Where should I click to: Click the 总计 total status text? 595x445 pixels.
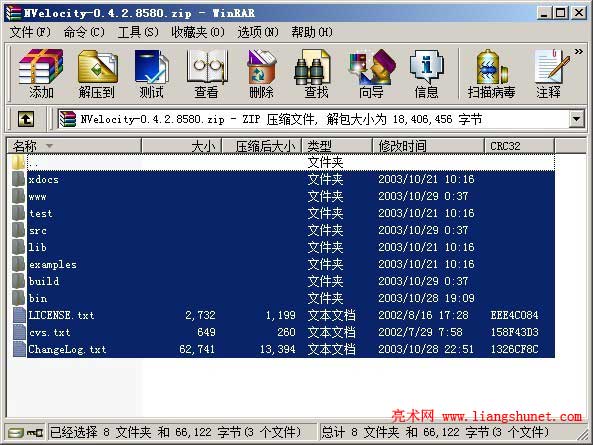(x=435, y=432)
